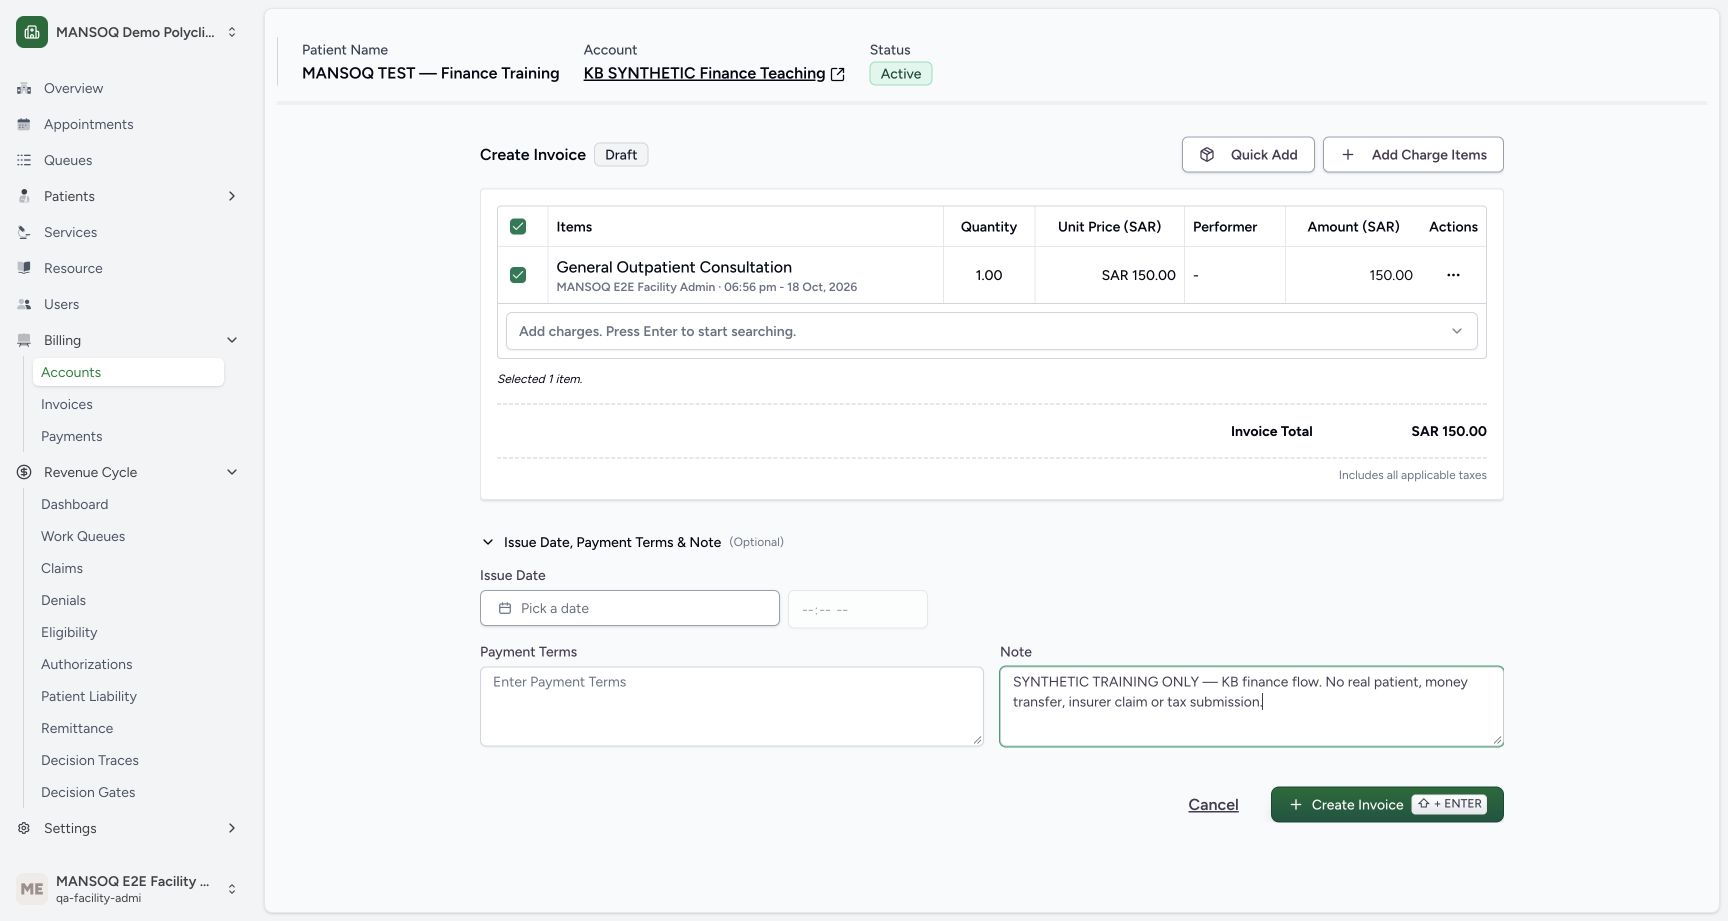
Task: Click the Patients person icon
Action: click(x=24, y=196)
